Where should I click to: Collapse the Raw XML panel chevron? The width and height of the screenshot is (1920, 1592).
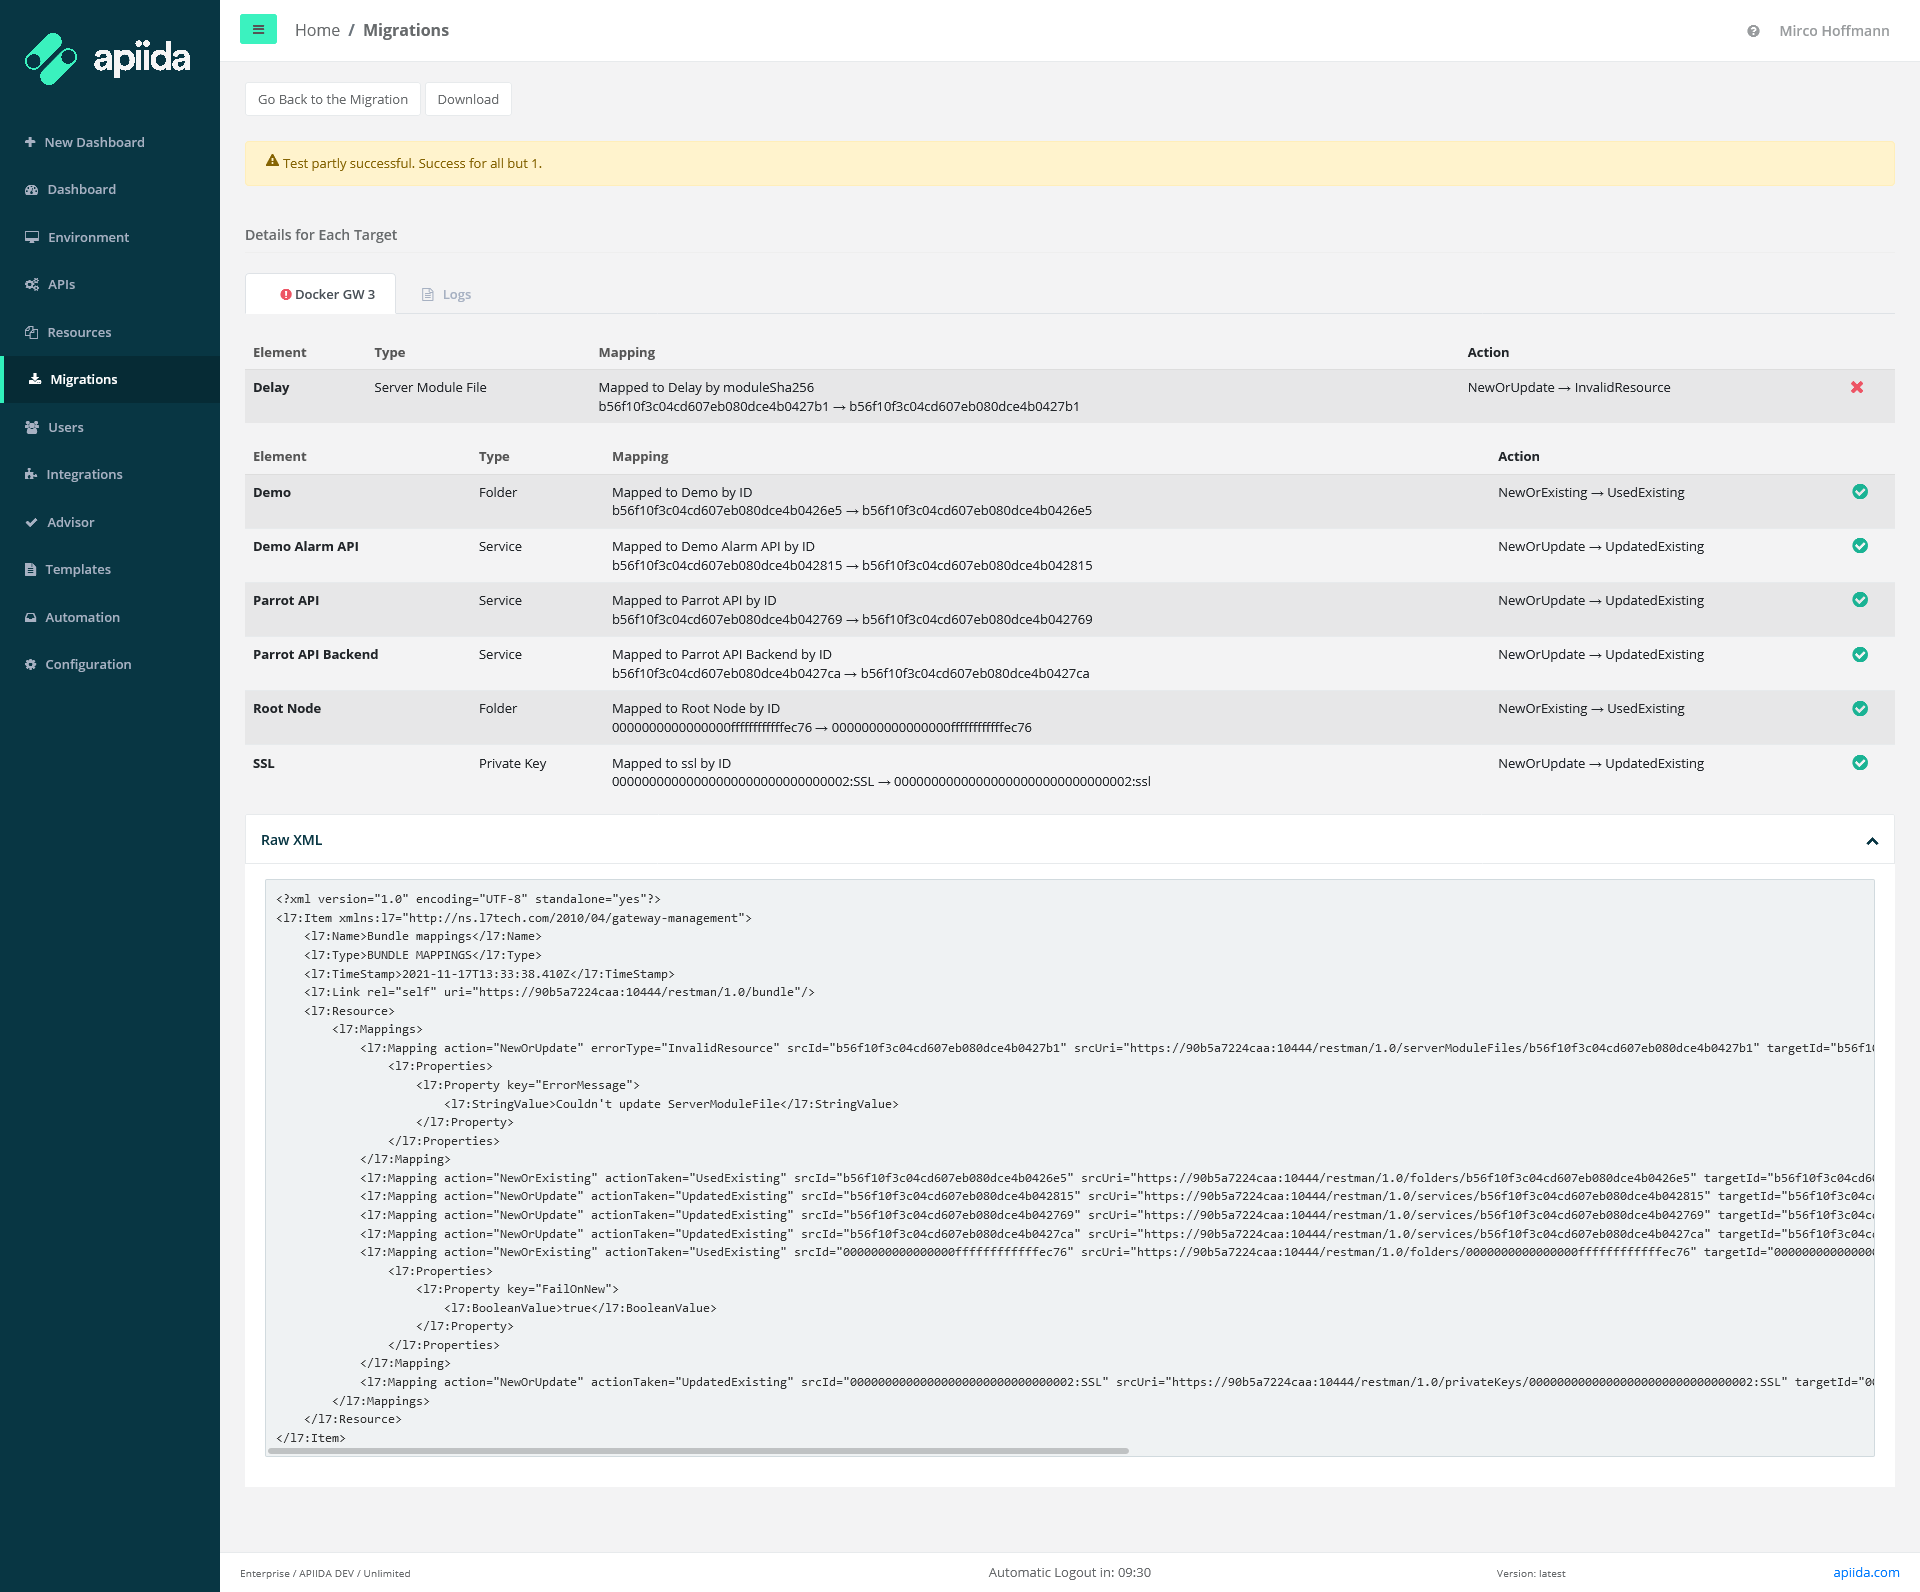(1872, 842)
